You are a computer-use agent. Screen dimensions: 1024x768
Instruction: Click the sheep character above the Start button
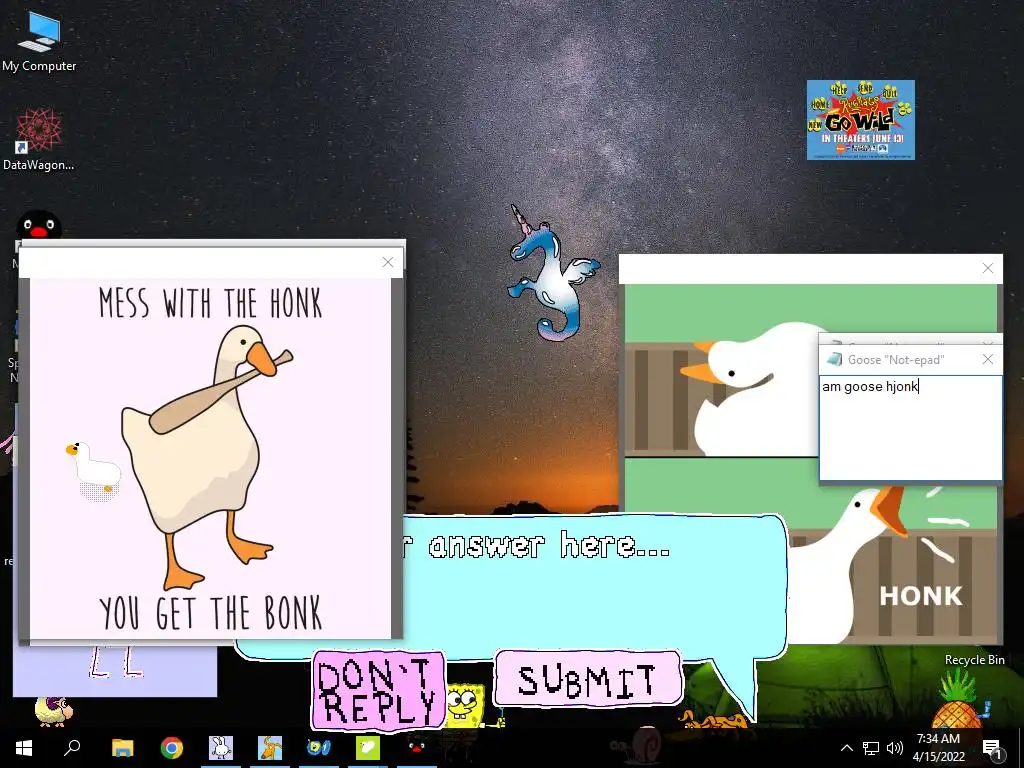click(54, 711)
